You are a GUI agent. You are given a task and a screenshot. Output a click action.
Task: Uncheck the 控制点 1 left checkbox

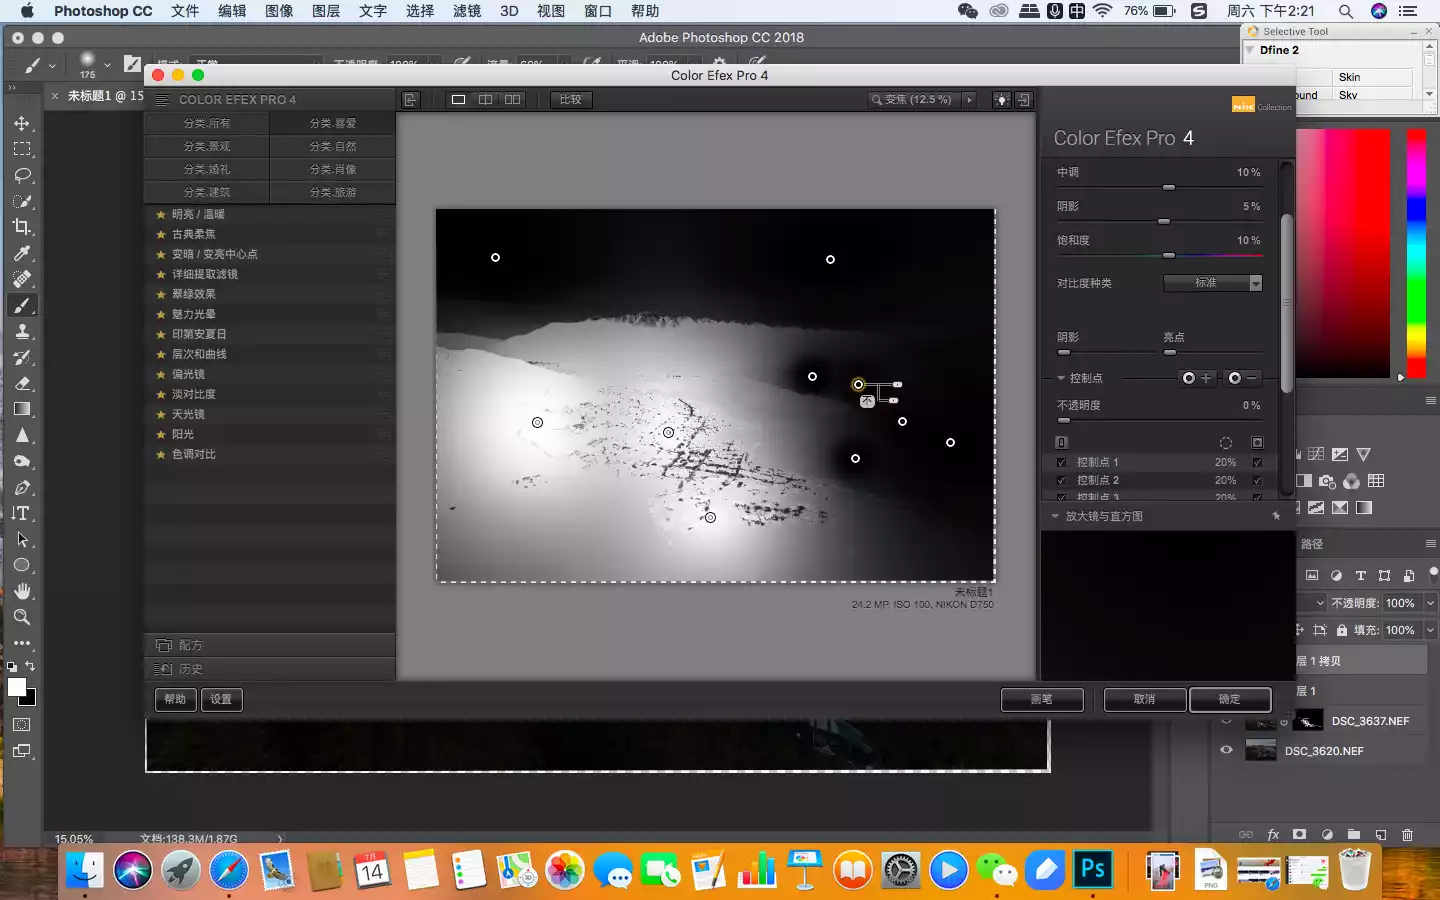tap(1061, 463)
